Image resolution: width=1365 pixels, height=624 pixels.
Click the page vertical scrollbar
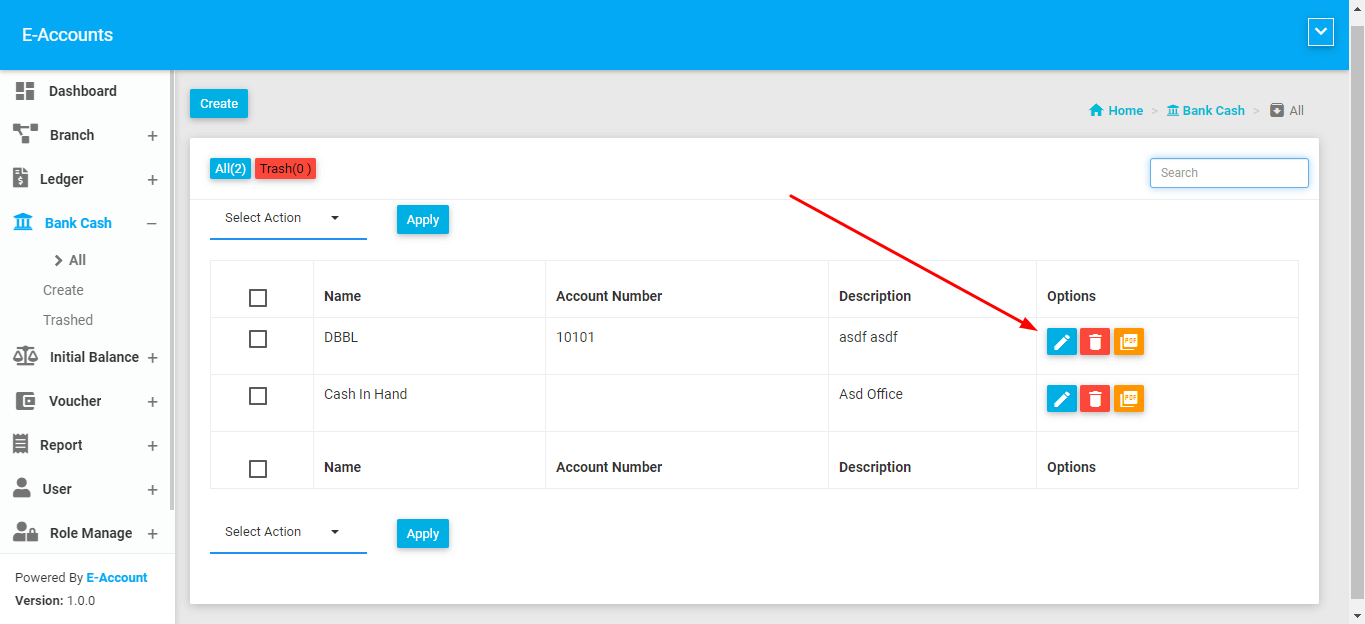pyautogui.click(x=1357, y=300)
